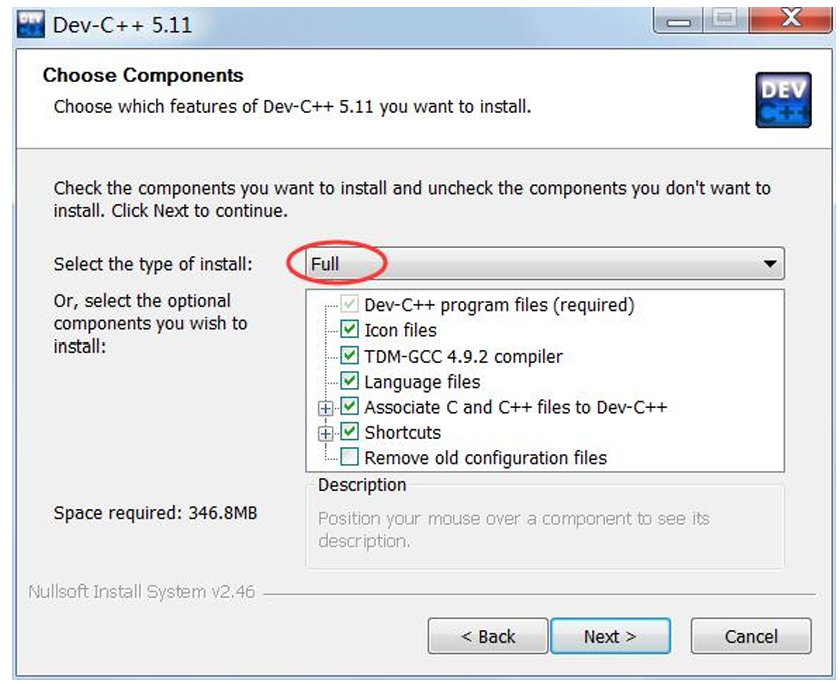Cancel the Dev-C++ installation

751,636
